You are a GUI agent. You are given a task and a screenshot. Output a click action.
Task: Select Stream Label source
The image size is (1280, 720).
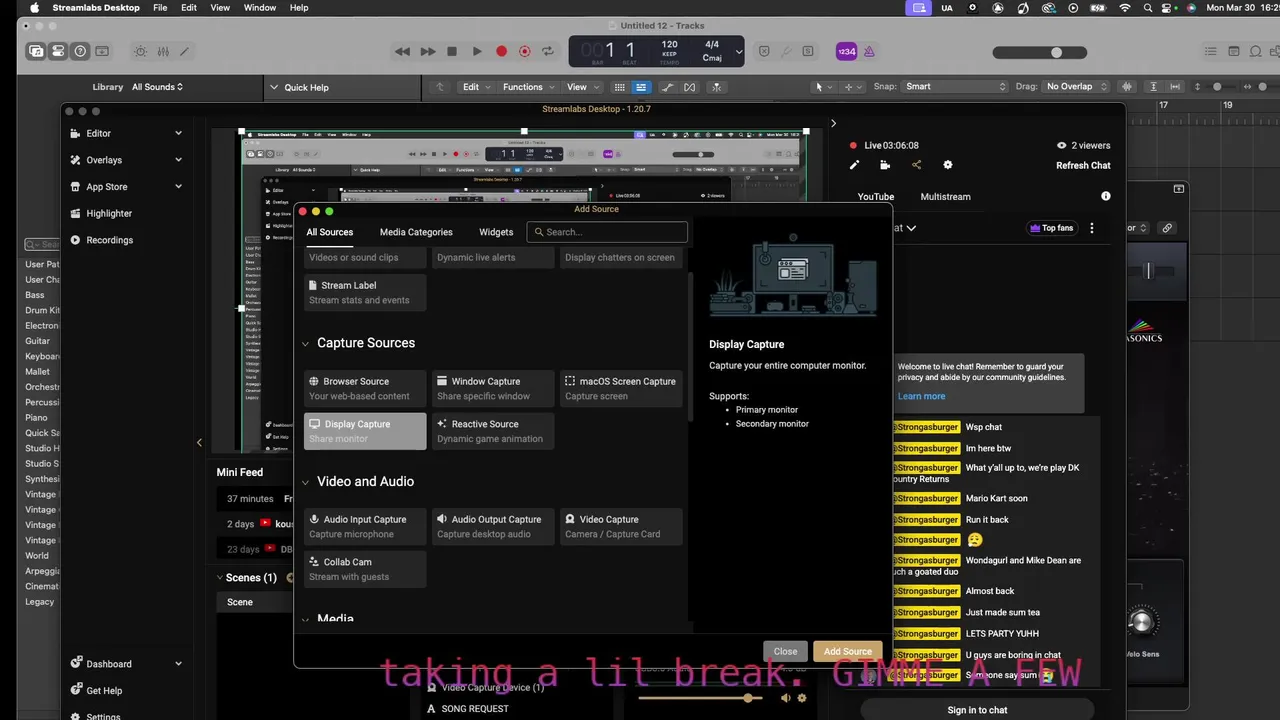365,292
